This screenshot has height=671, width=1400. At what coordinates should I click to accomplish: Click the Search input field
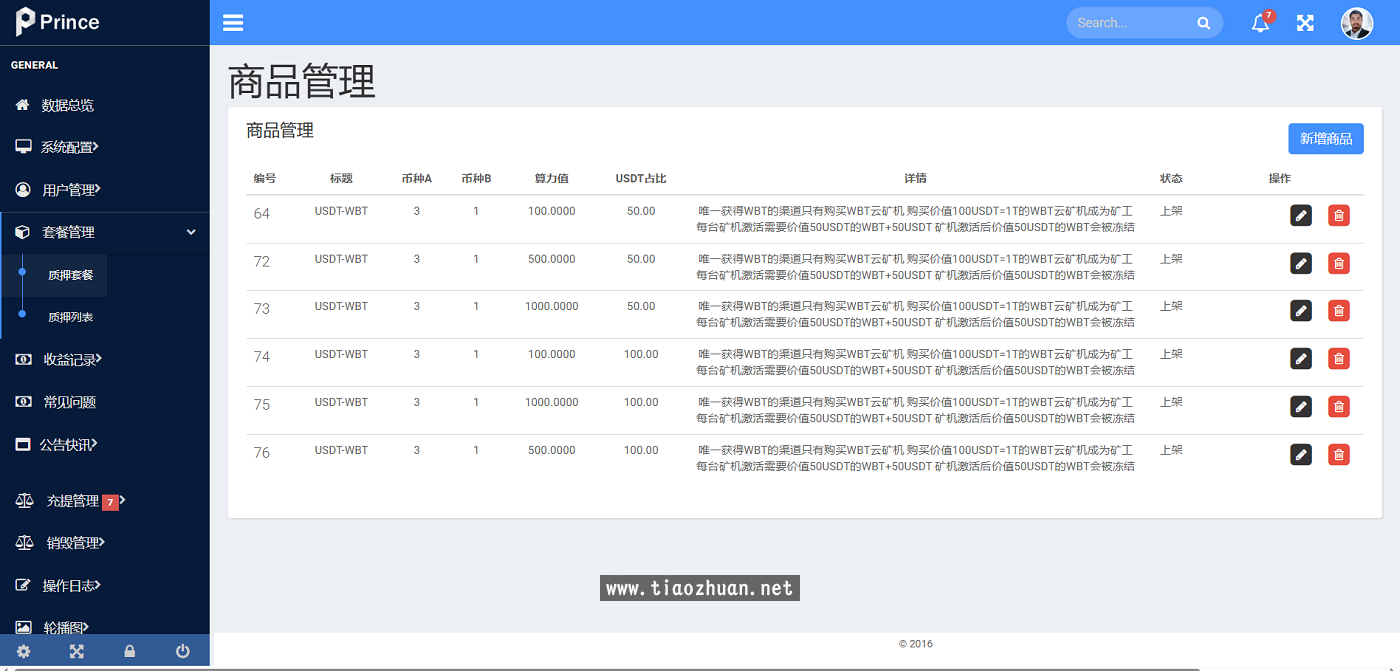(1132, 23)
